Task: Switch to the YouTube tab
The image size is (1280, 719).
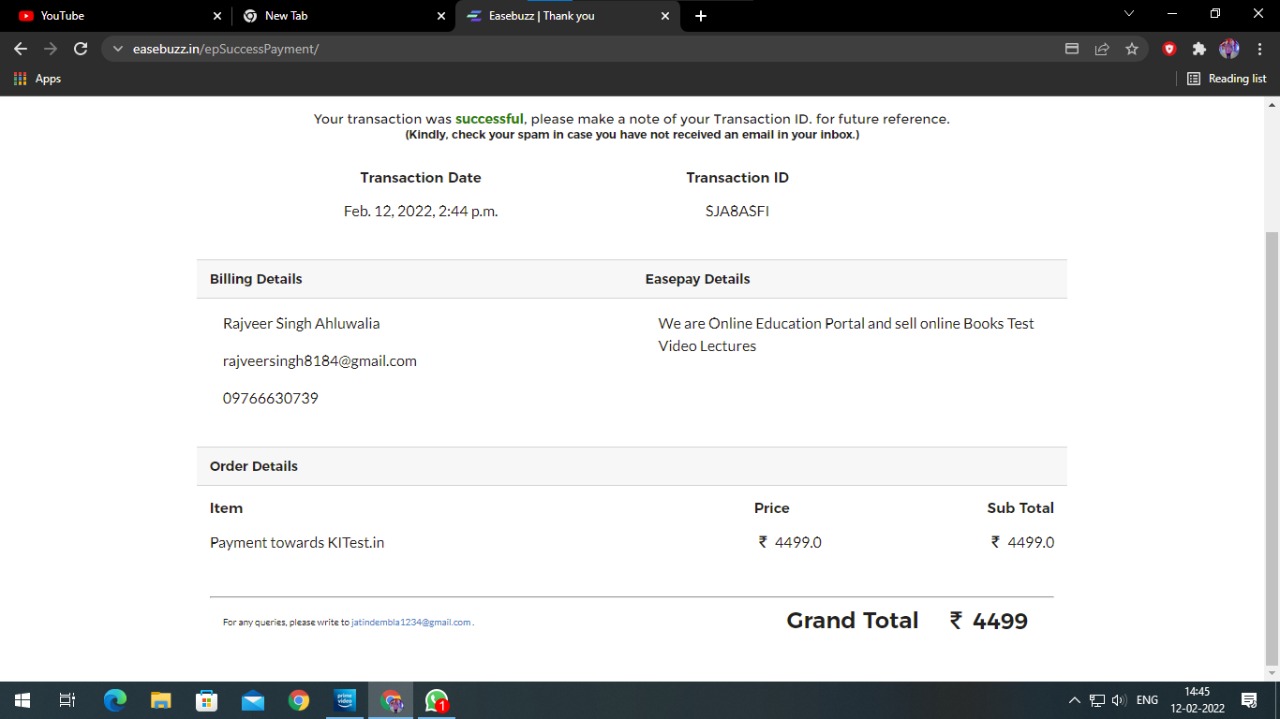Action: [x=110, y=16]
